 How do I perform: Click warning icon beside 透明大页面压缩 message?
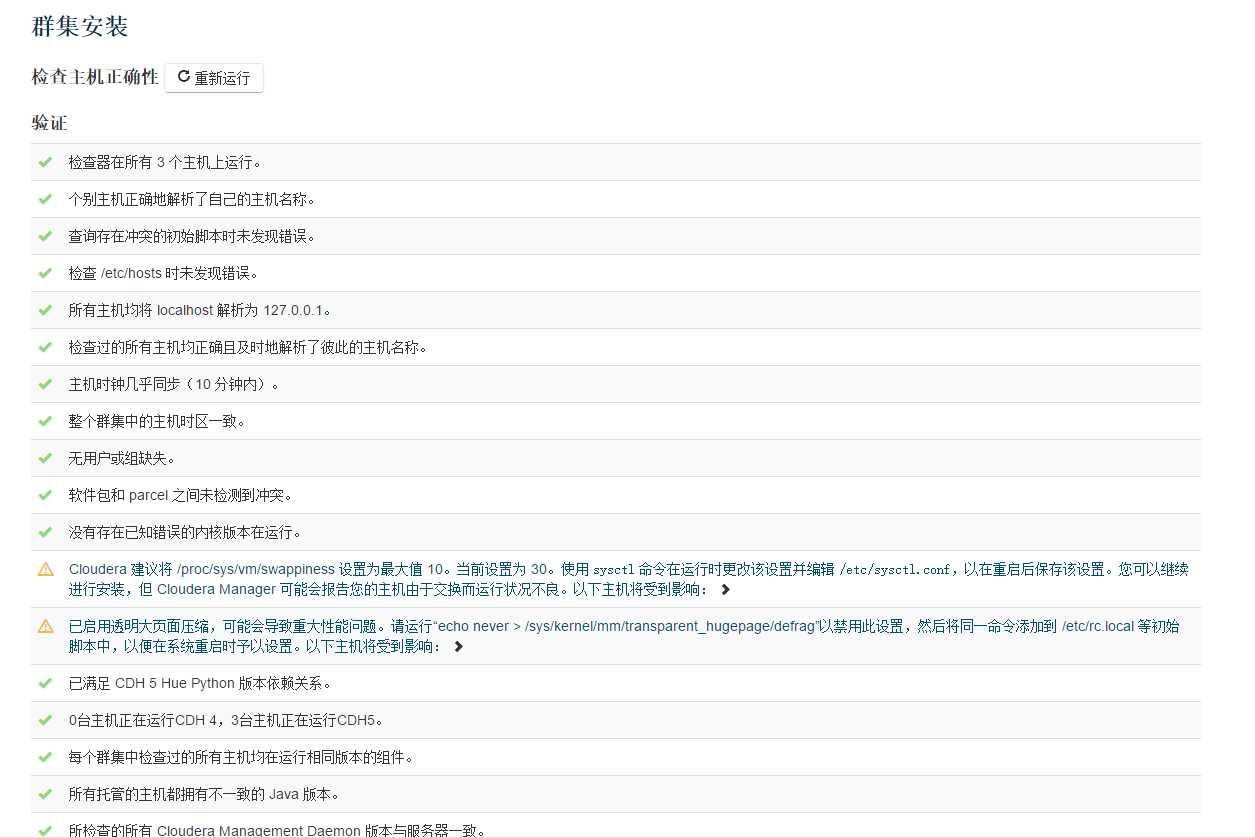45,626
